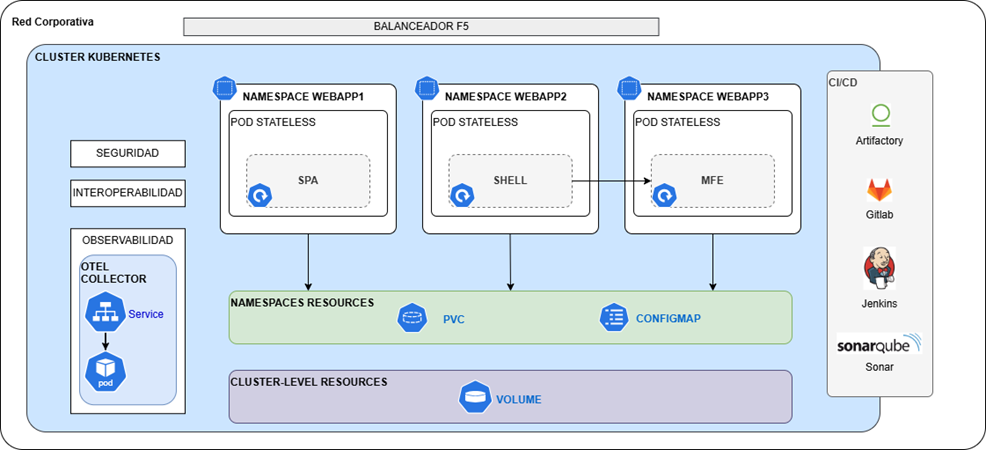The height and width of the screenshot is (450, 986).
Task: Select the namespace icon for WEBAPP3
Action: (629, 88)
